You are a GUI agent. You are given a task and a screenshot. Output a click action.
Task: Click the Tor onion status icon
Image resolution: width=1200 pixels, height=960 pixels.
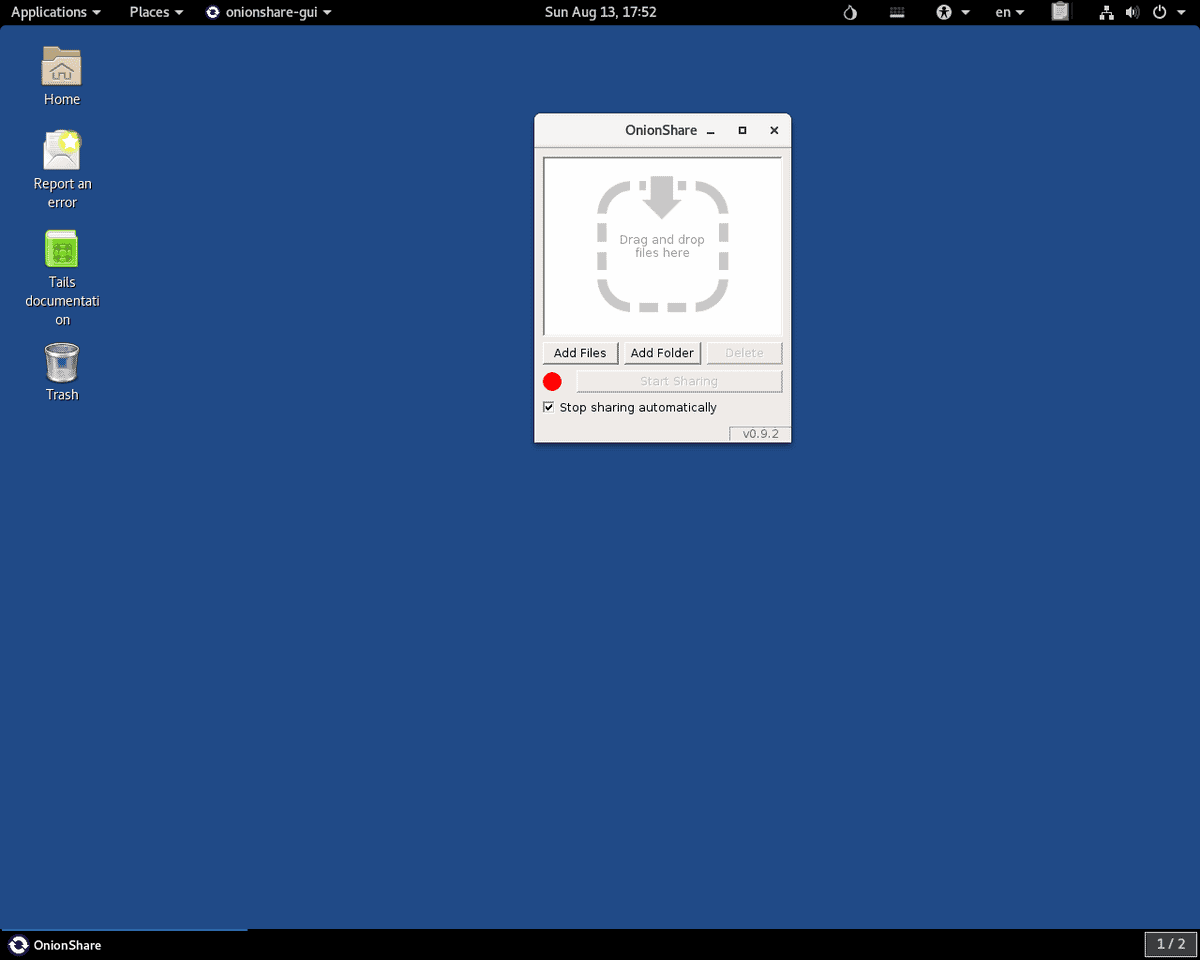pos(850,13)
